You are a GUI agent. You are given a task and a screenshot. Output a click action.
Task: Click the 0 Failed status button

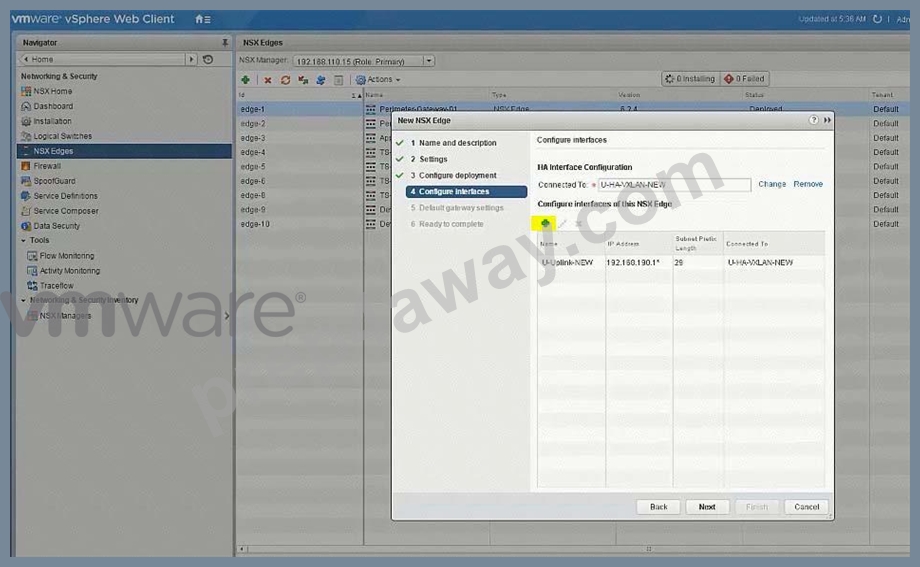tap(744, 79)
